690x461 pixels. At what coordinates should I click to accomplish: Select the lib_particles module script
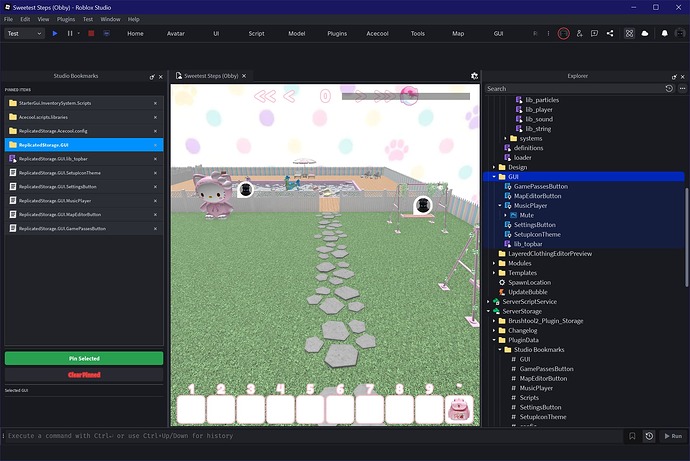point(542,100)
